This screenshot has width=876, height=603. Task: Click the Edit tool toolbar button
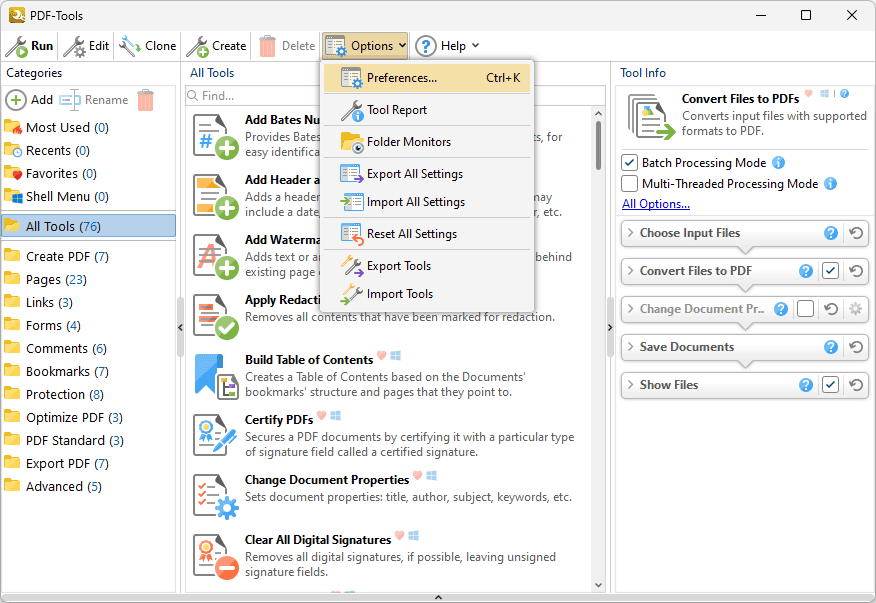pos(86,46)
